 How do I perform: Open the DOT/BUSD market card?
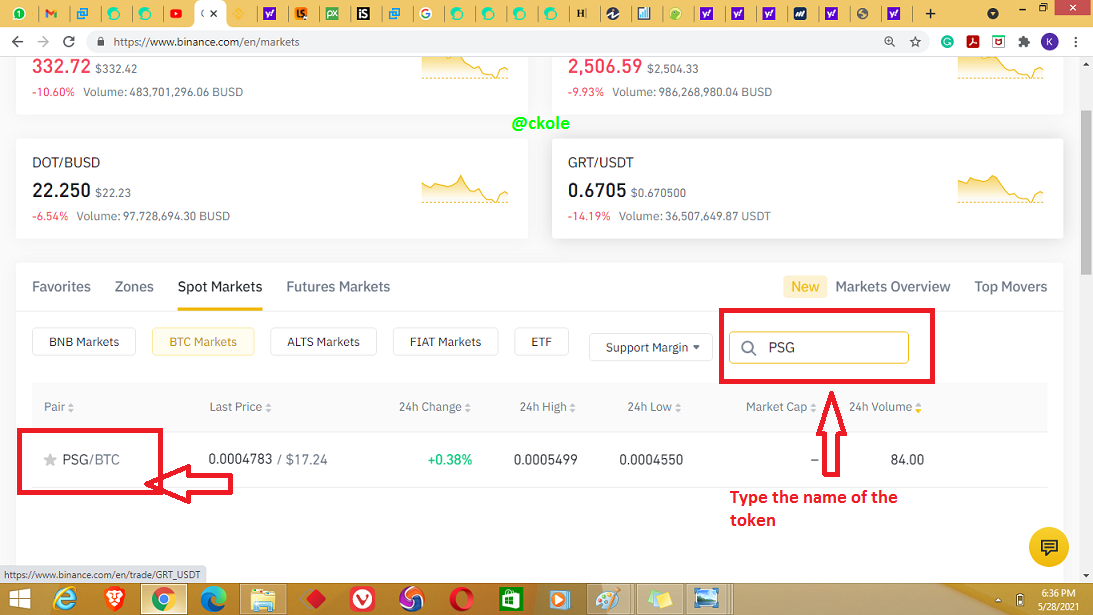[x=272, y=188]
